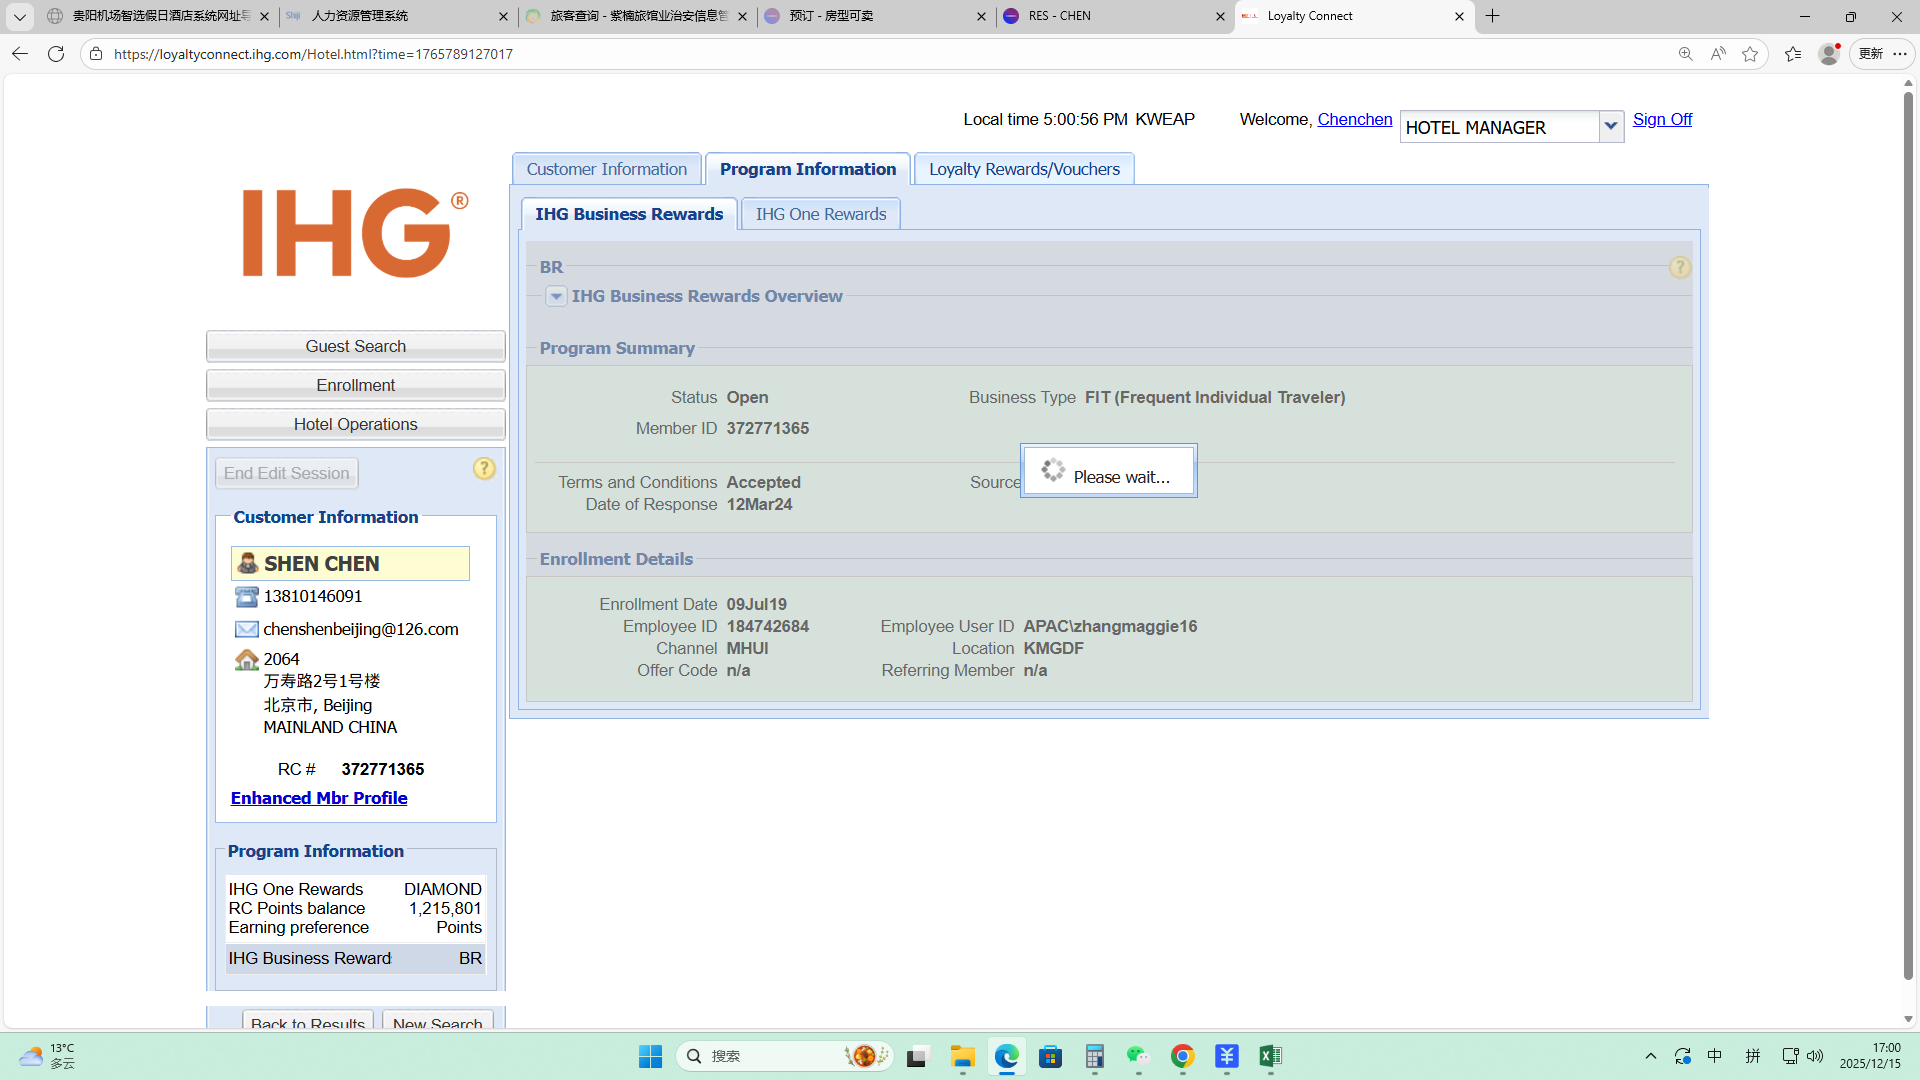Image resolution: width=1920 pixels, height=1080 pixels.
Task: Refresh the page with browser reload icon
Action: 56,54
